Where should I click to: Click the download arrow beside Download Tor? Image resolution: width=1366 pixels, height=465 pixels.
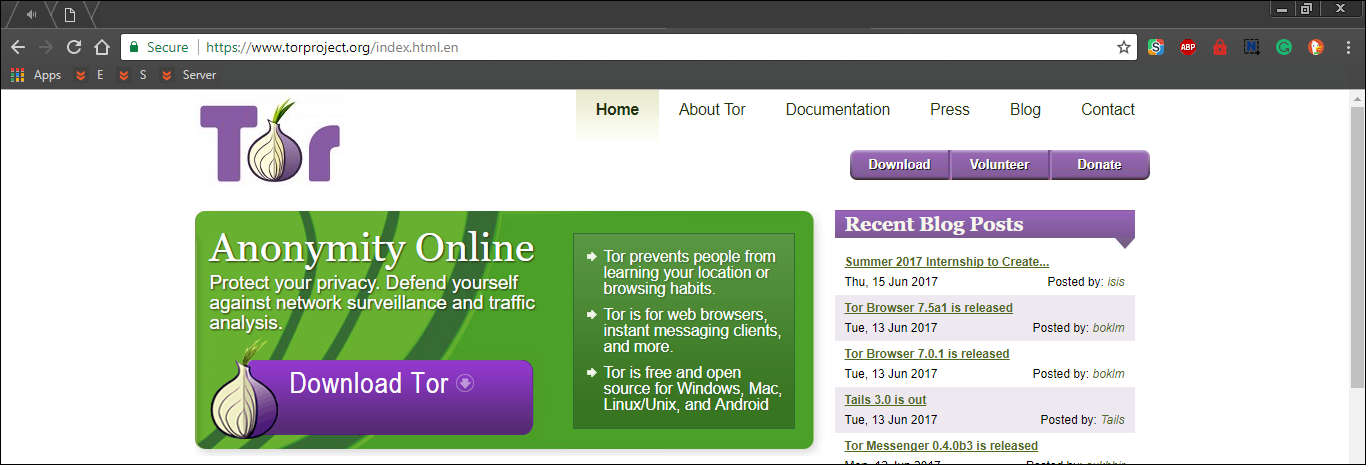[465, 383]
